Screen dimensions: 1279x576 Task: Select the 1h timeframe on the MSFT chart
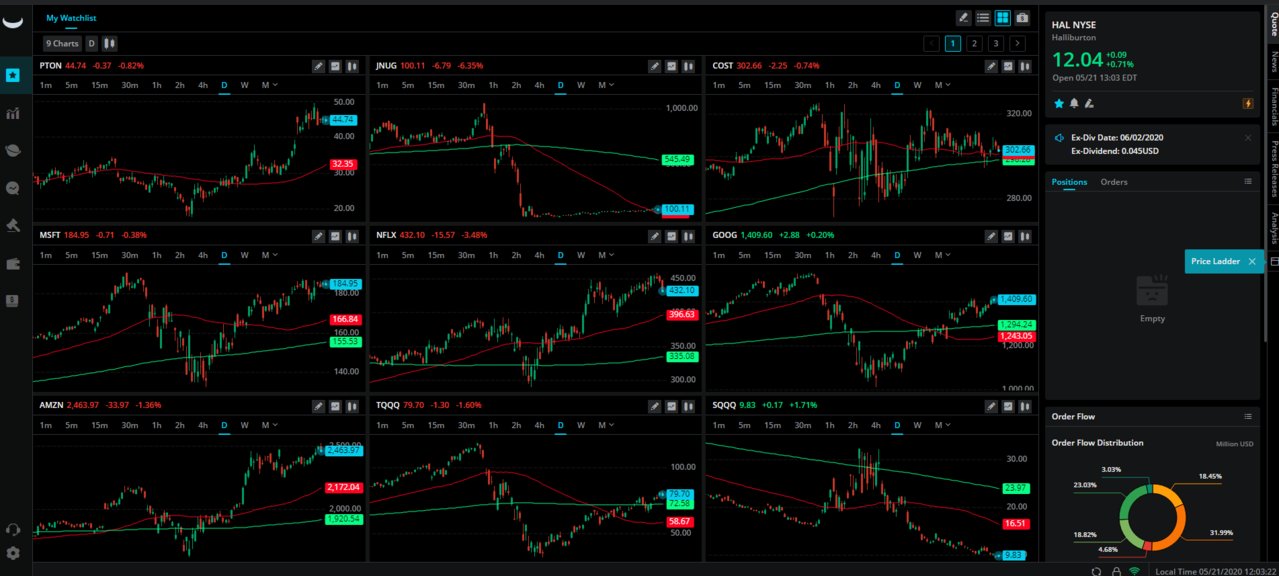157,255
